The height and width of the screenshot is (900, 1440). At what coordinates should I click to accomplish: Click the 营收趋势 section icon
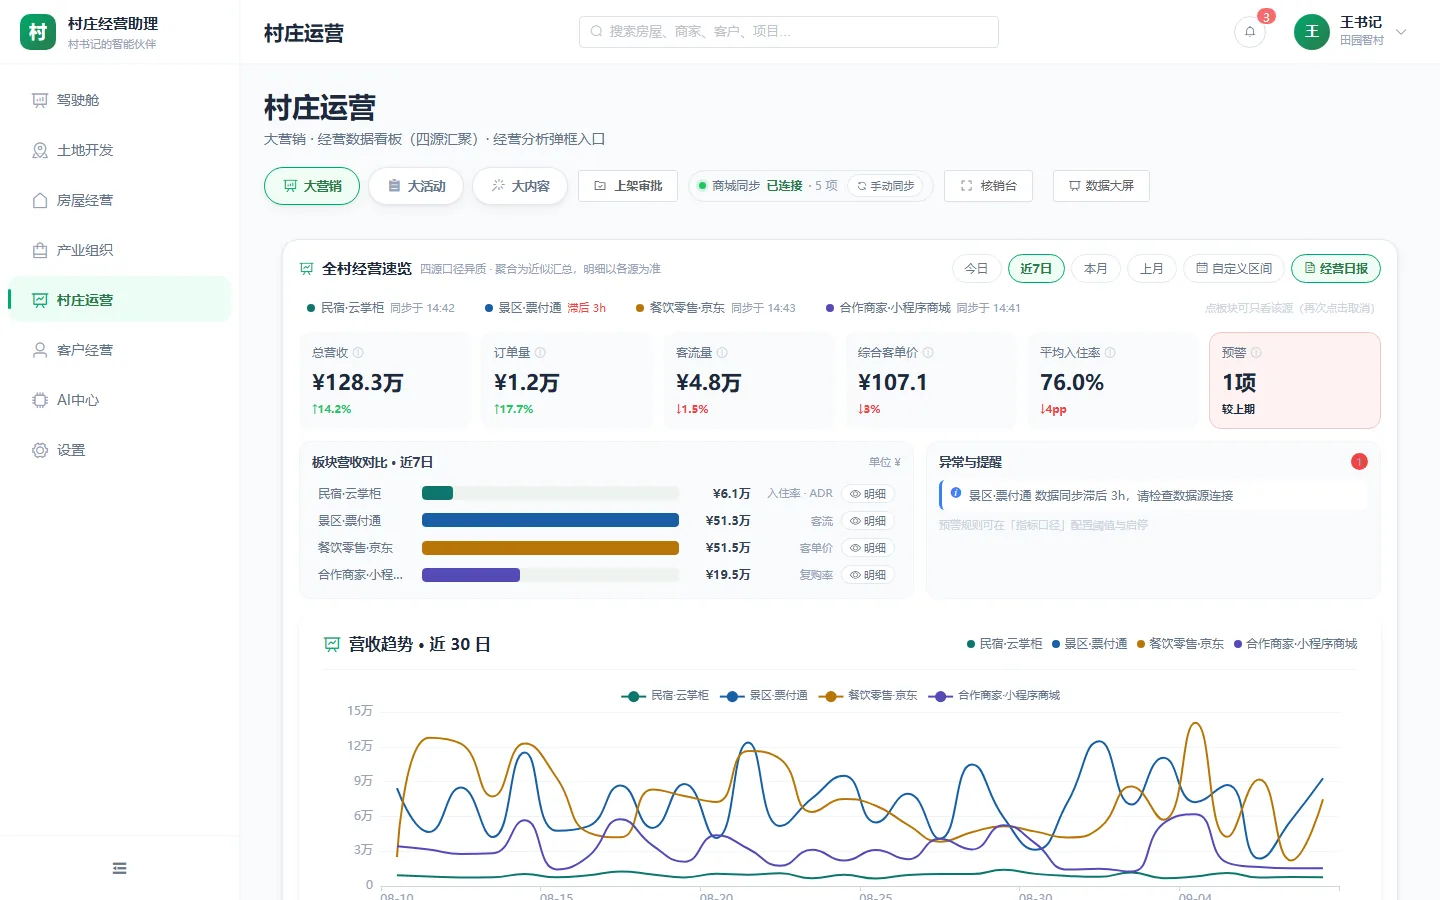332,644
